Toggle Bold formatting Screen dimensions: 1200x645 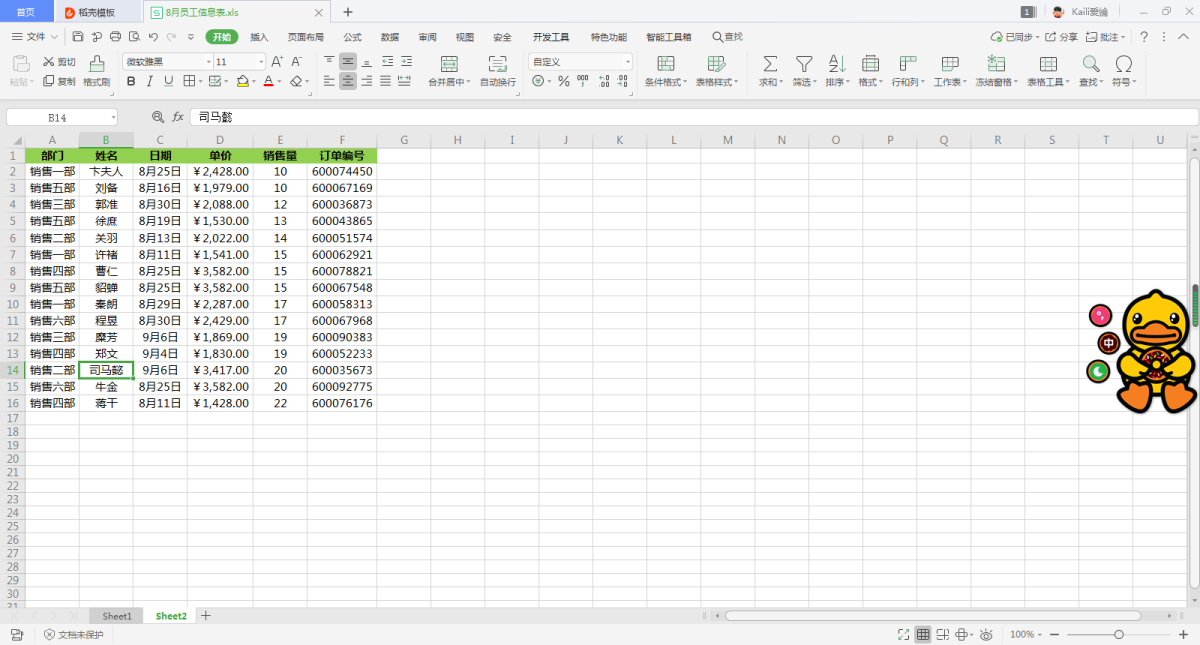(130, 81)
